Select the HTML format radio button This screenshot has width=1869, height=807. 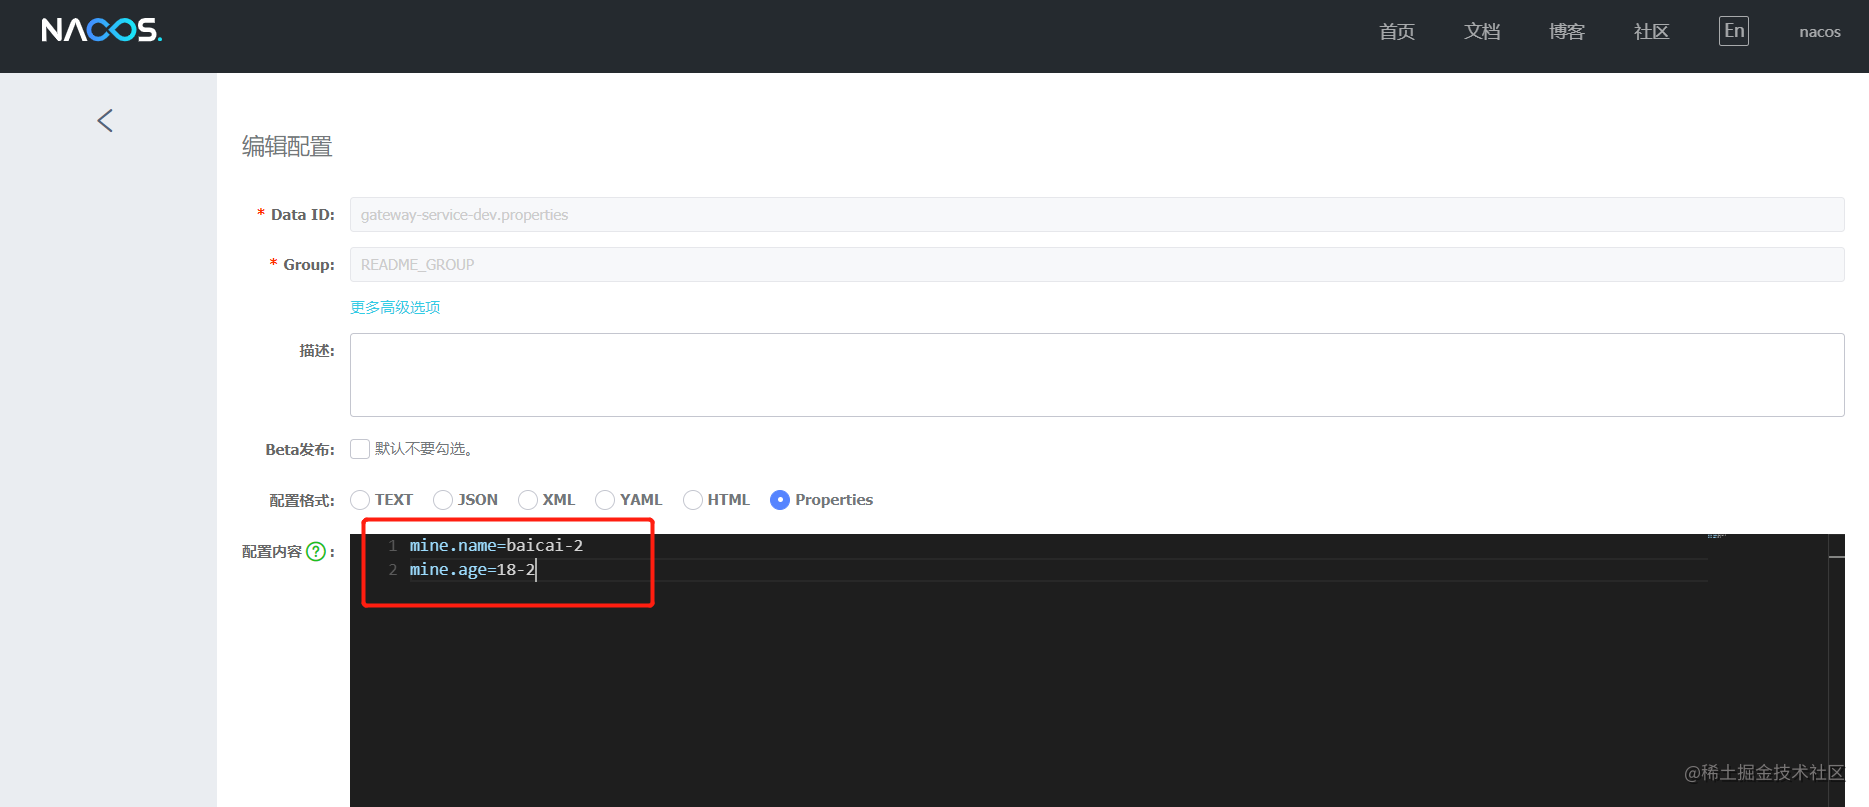coord(693,500)
